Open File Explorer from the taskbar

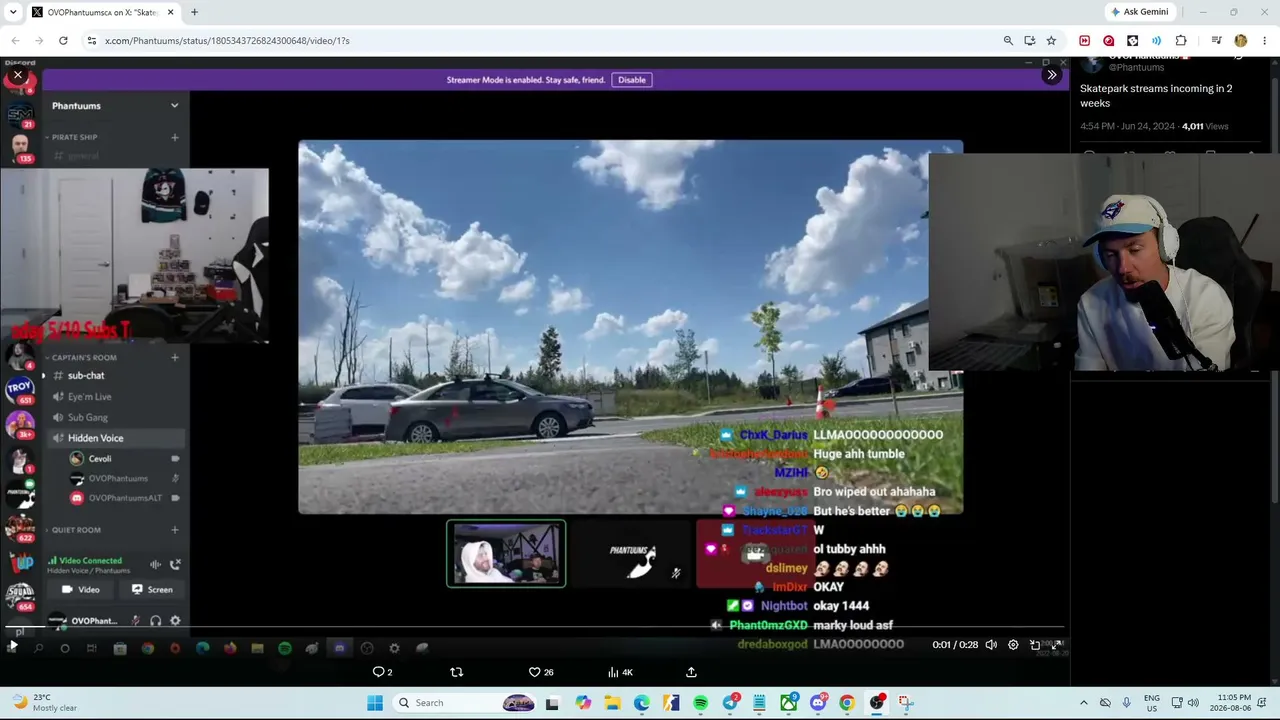612,703
